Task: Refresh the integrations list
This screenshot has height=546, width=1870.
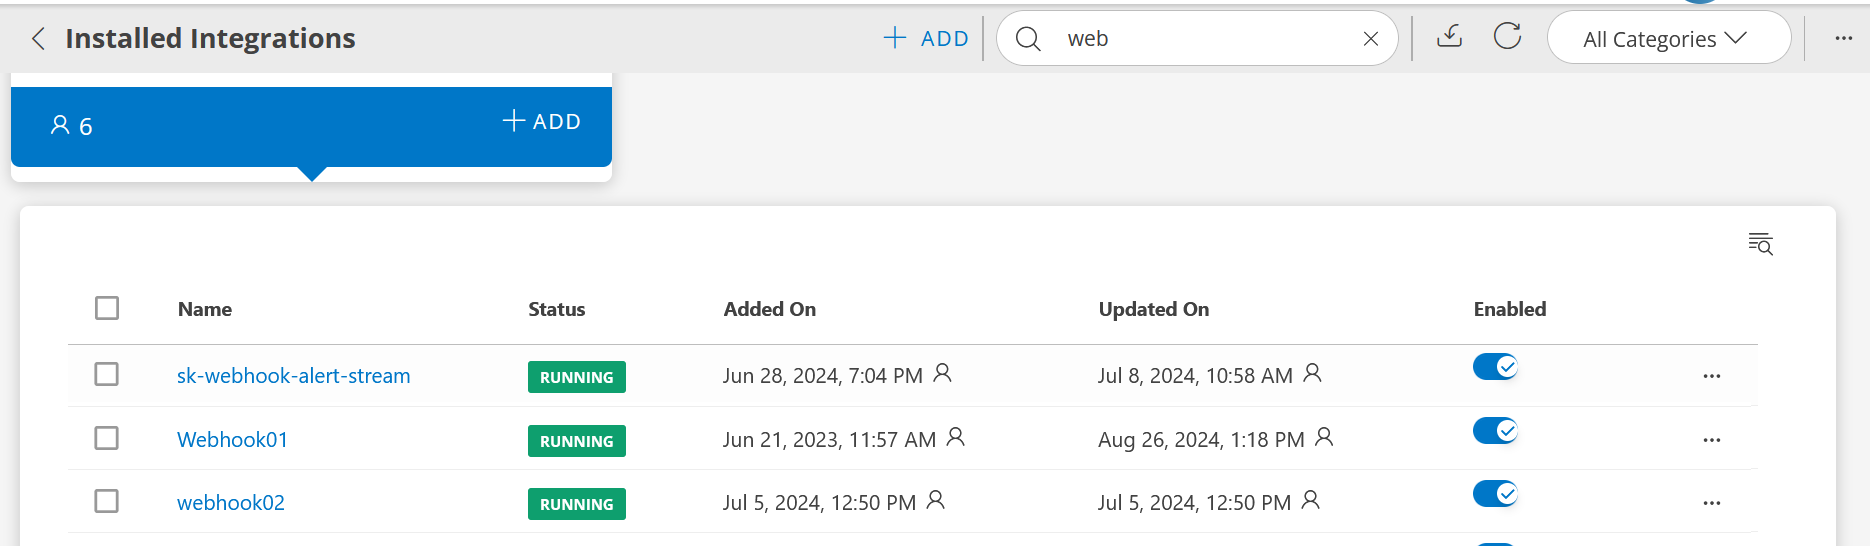Action: 1507,37
